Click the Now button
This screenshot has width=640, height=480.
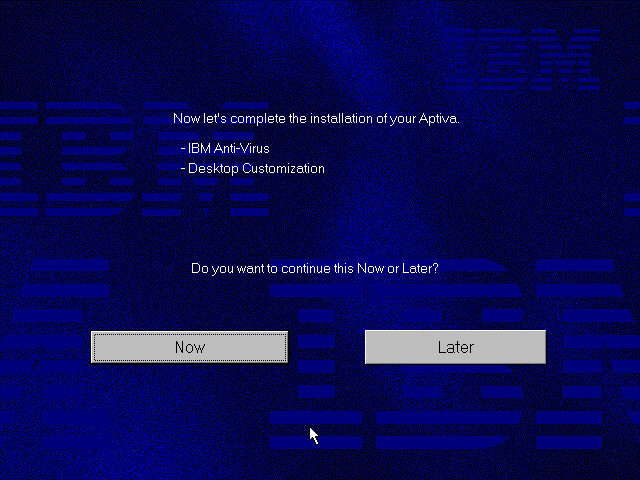189,347
